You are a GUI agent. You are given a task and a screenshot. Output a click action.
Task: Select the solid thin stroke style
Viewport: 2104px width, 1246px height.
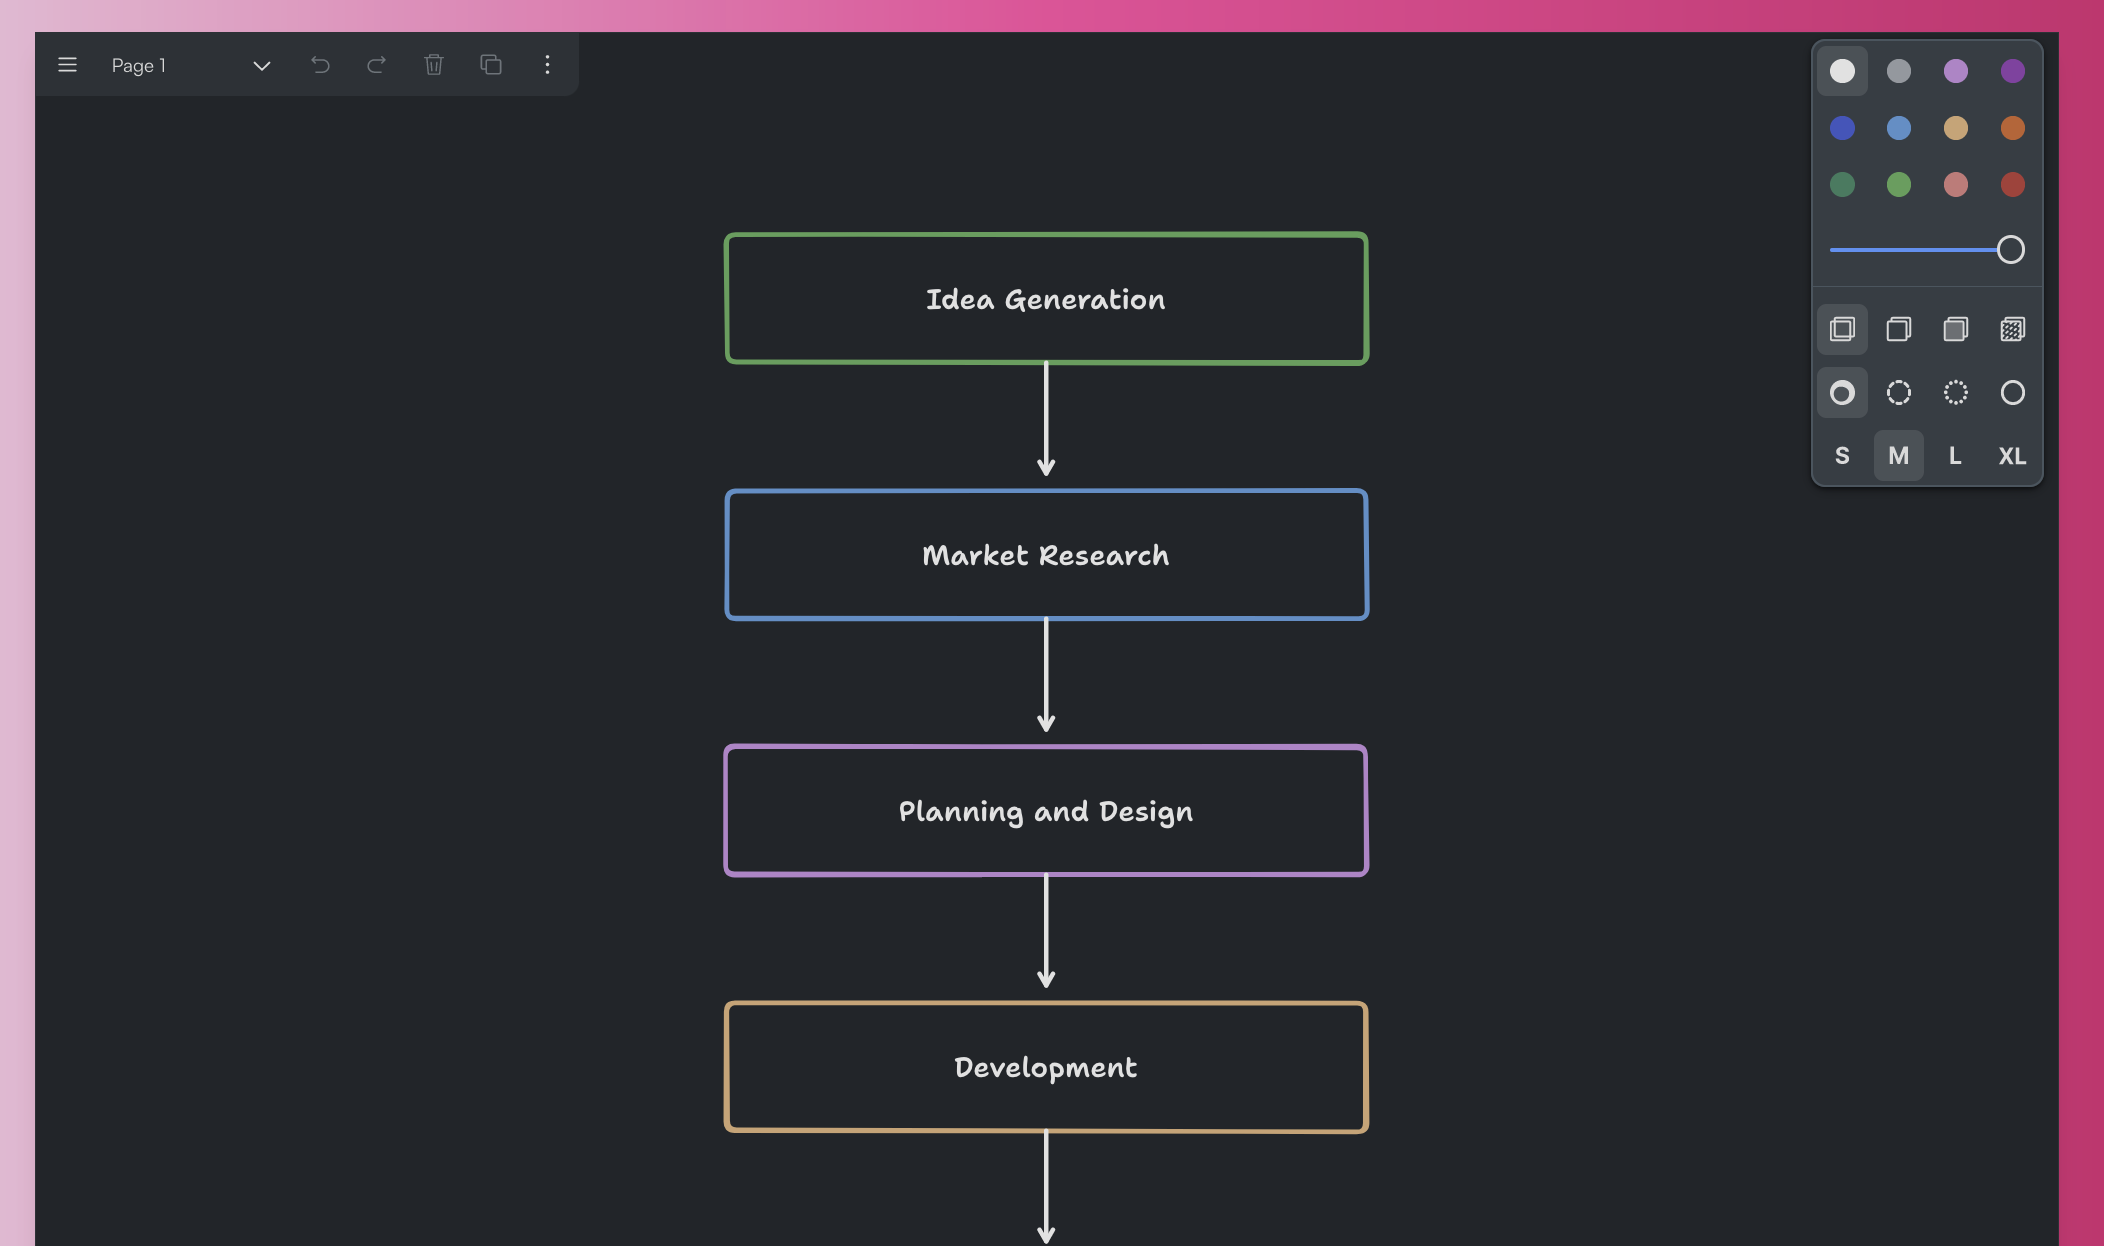coord(2012,392)
